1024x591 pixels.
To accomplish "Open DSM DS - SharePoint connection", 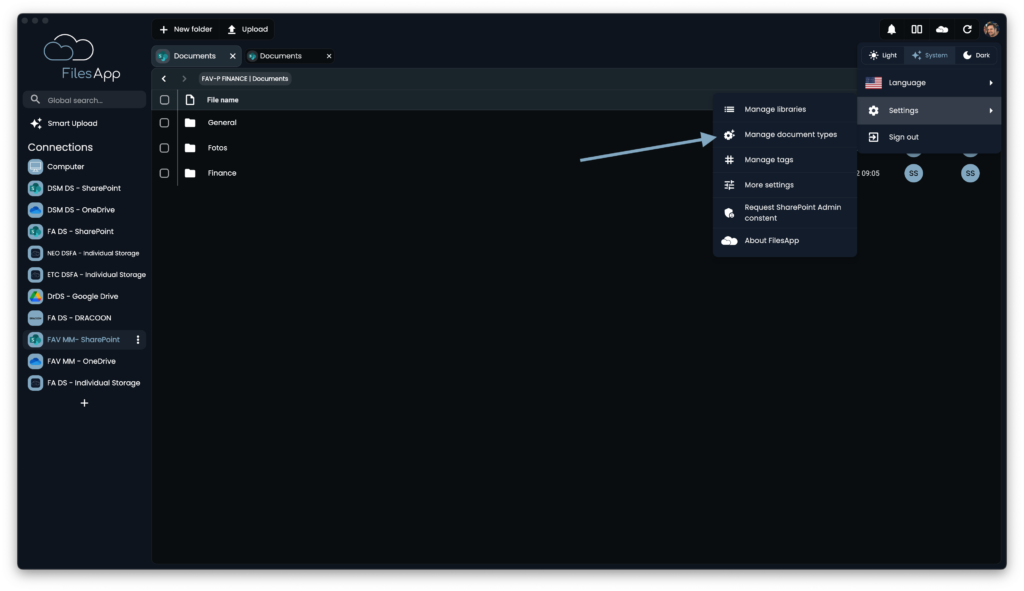I will click(84, 188).
